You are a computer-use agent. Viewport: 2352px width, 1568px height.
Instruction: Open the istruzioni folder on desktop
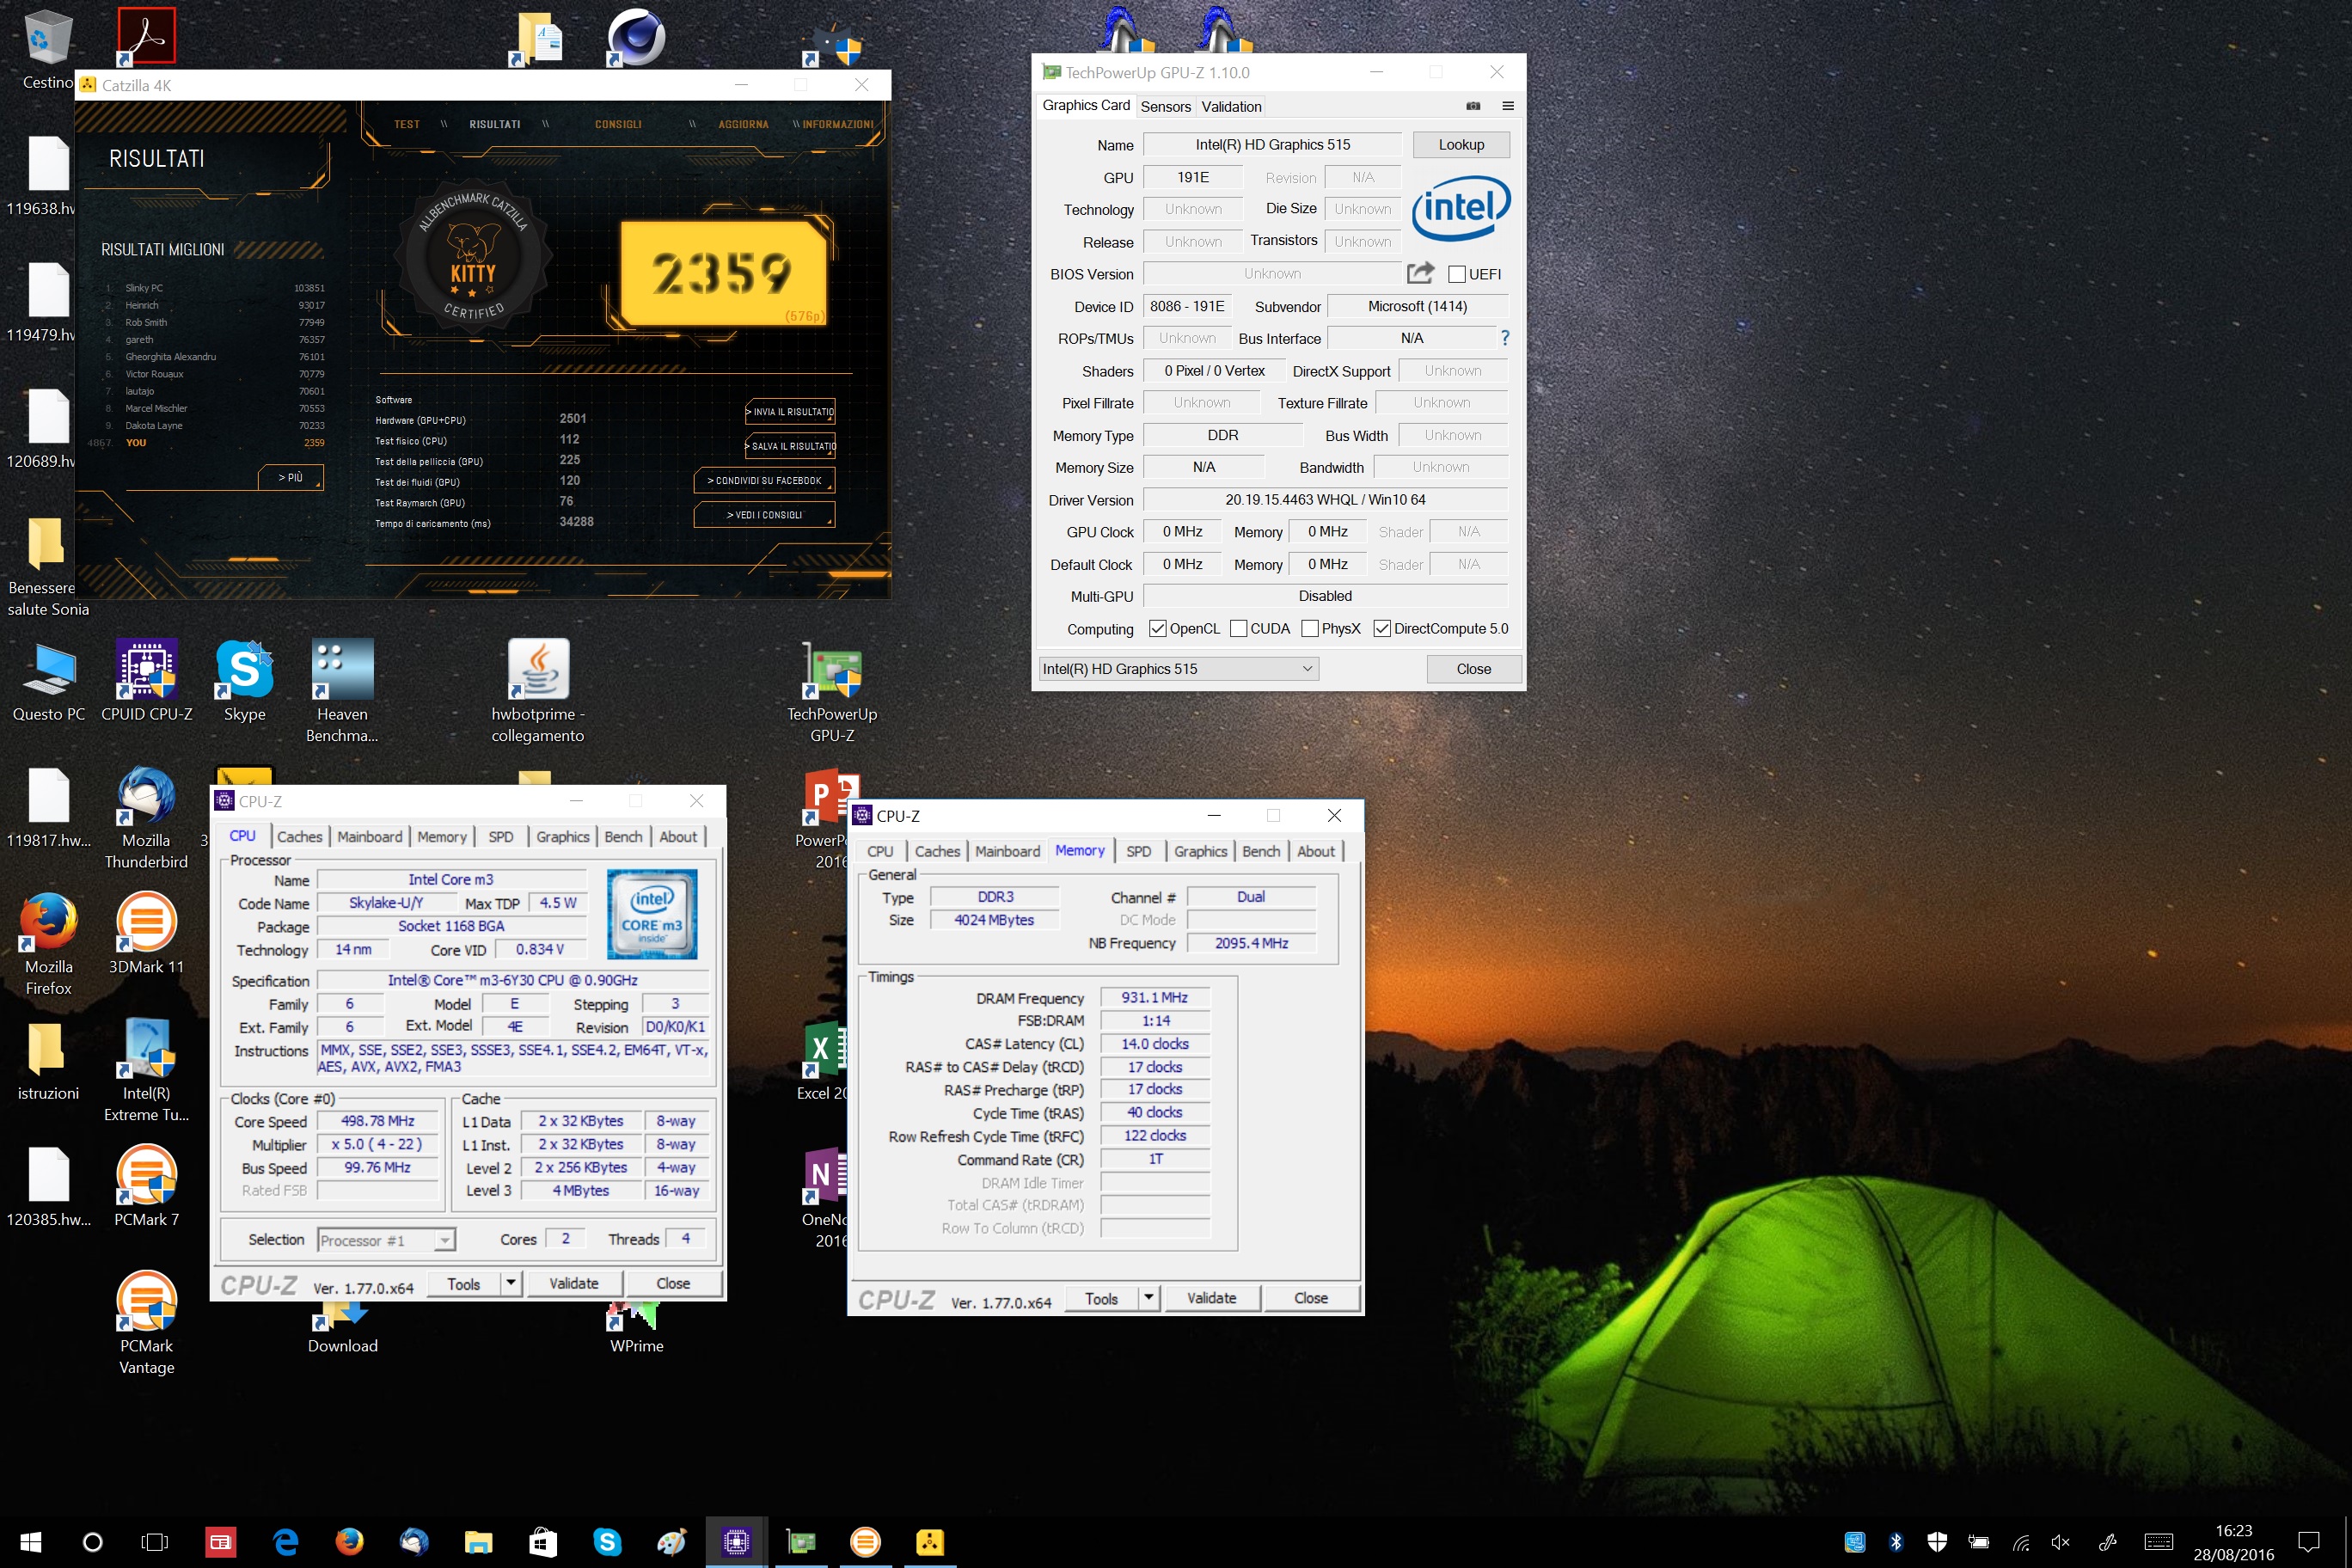tap(48, 1061)
